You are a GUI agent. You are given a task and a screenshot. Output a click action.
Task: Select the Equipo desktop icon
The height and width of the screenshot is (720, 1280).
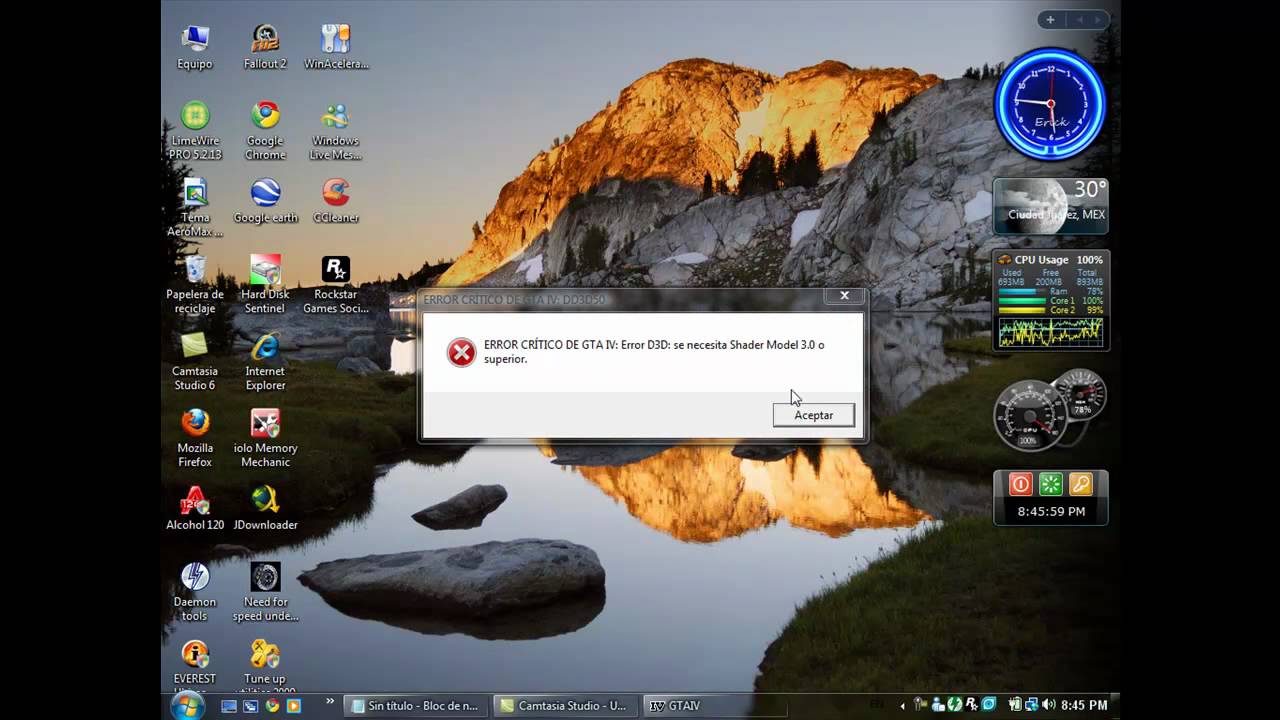195,47
